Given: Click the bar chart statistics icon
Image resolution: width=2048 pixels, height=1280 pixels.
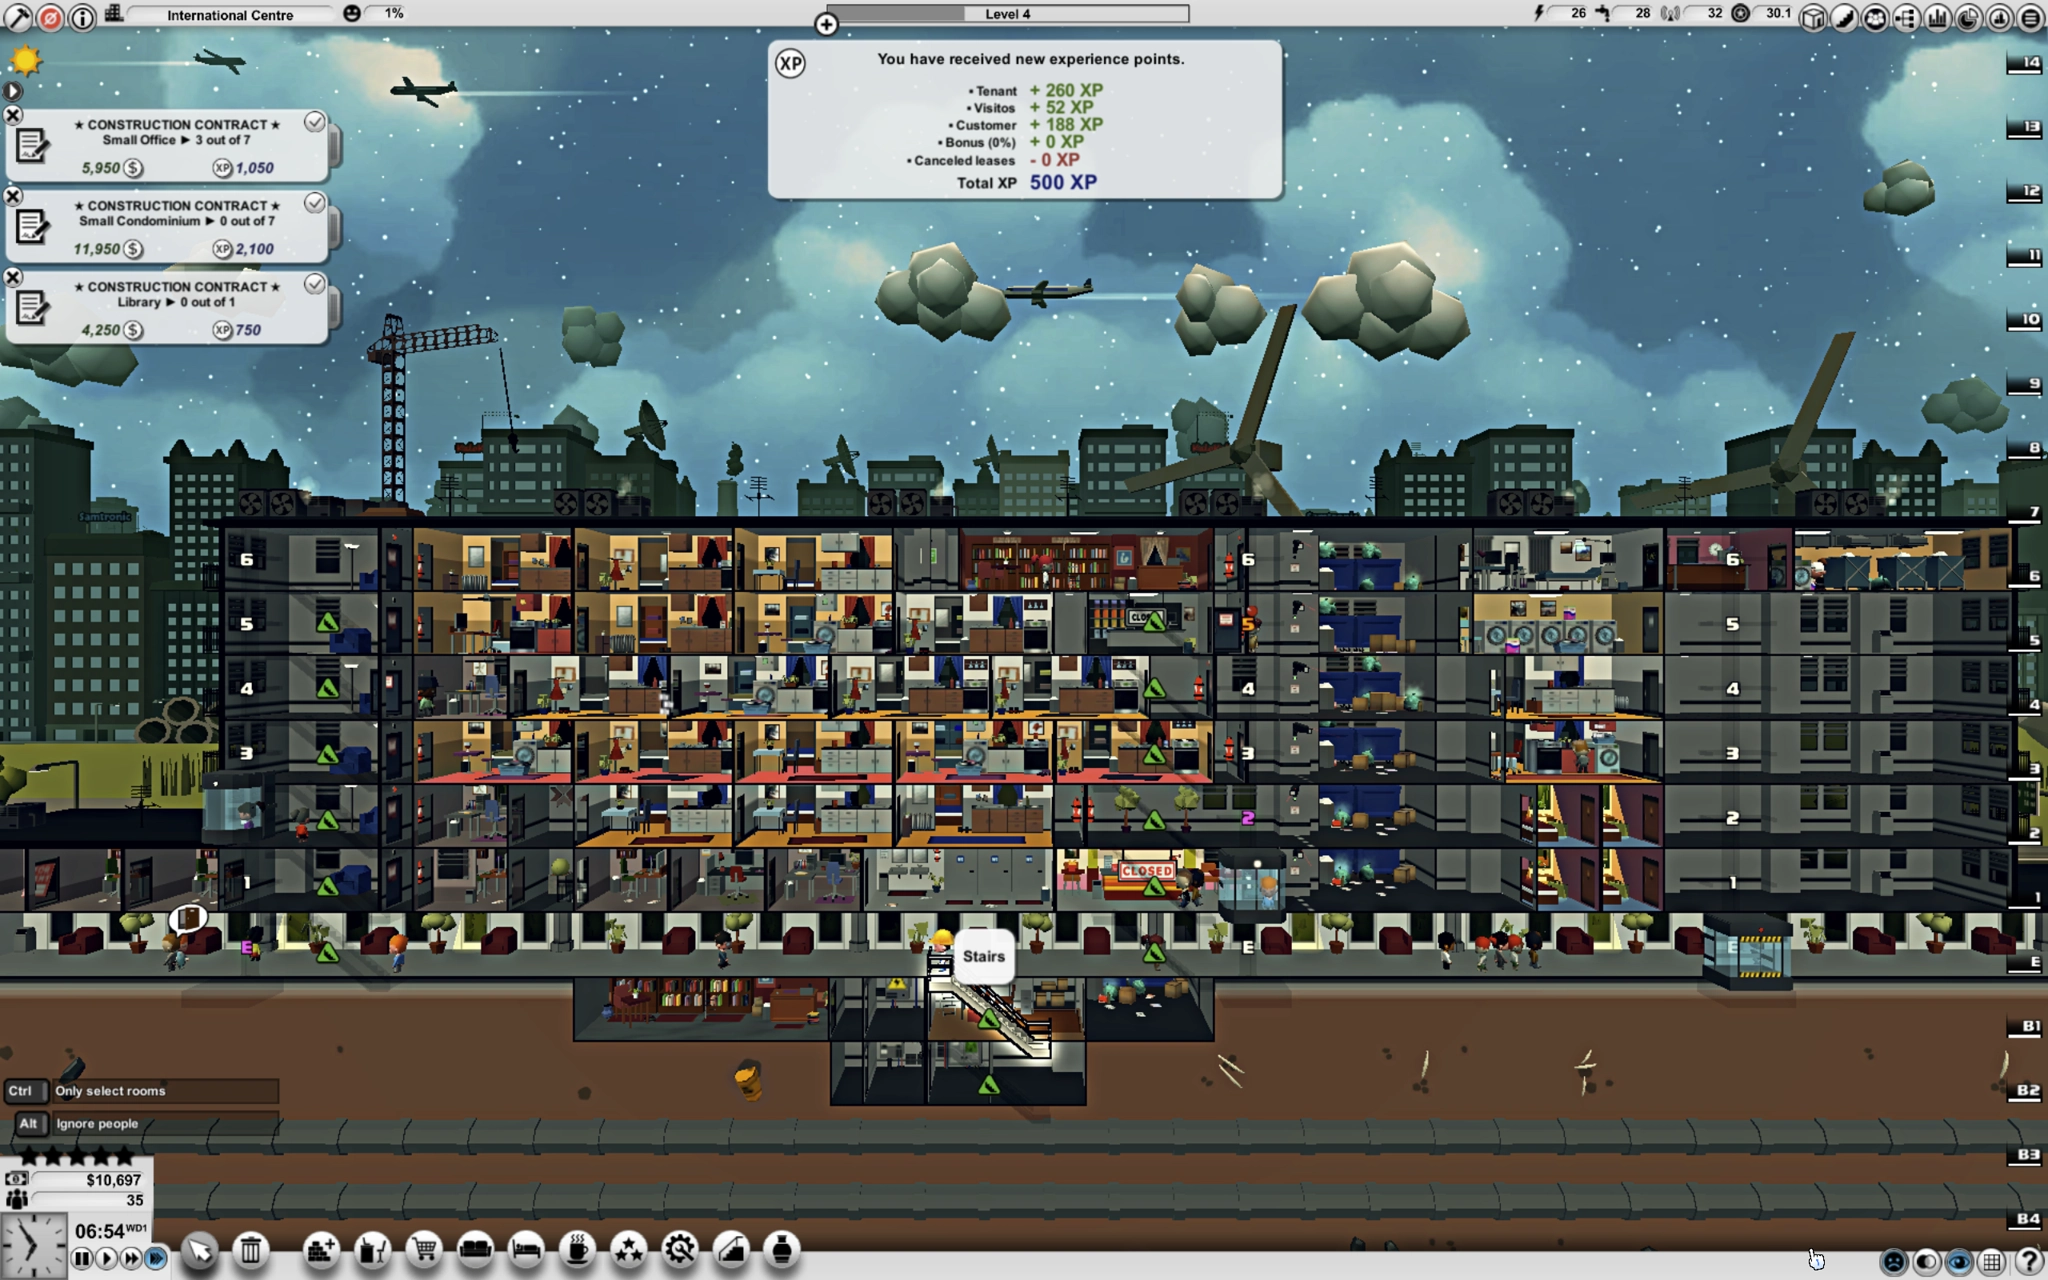Looking at the screenshot, I should coord(1937,17).
